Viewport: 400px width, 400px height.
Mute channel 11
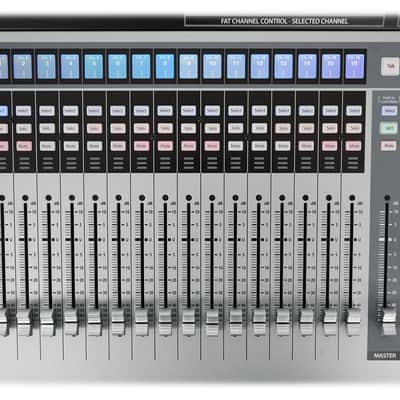point(236,146)
